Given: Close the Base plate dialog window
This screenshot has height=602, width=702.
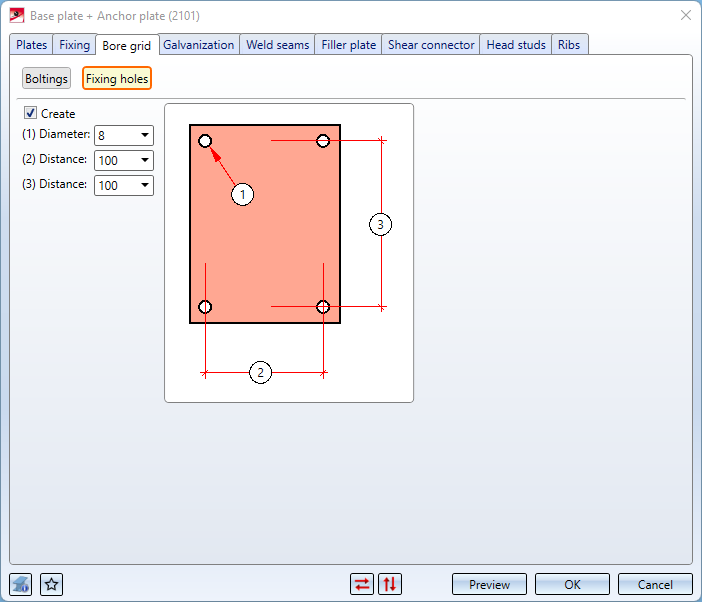Looking at the screenshot, I should pos(685,15).
